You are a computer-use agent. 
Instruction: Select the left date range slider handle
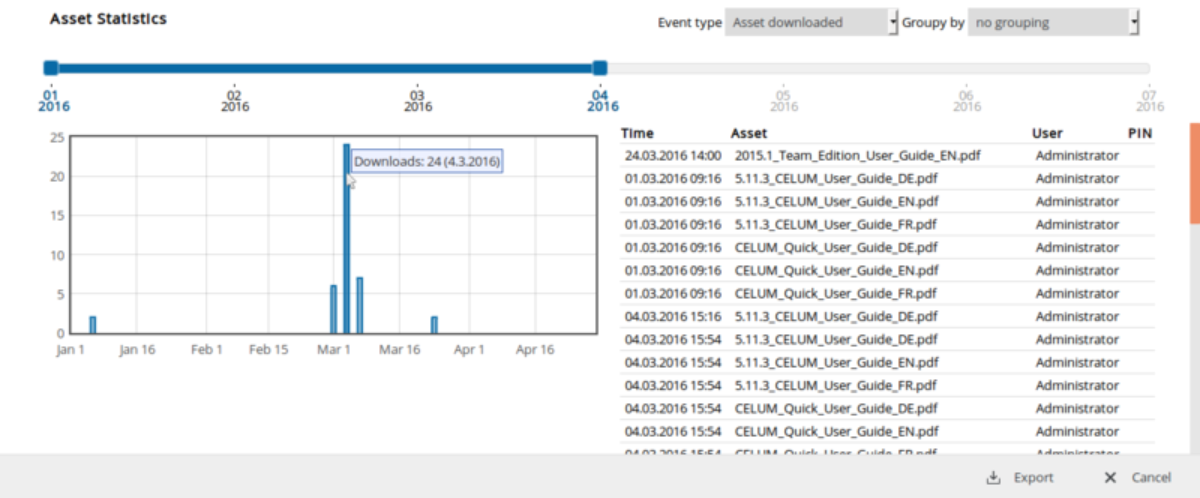tap(51, 68)
